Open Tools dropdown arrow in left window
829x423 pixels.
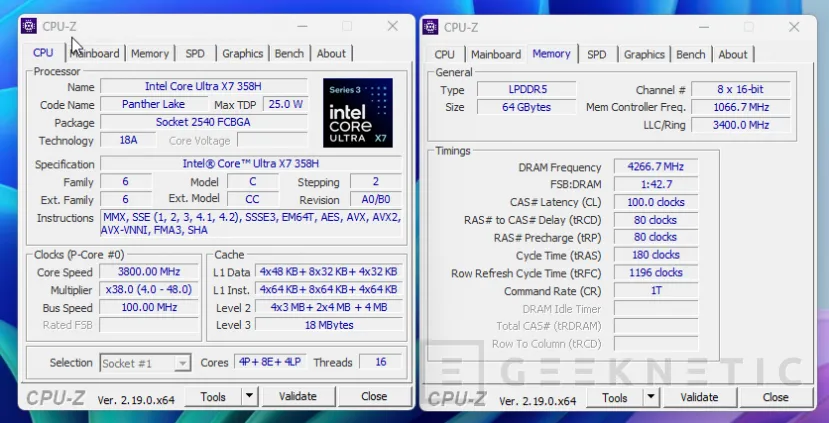[249, 396]
